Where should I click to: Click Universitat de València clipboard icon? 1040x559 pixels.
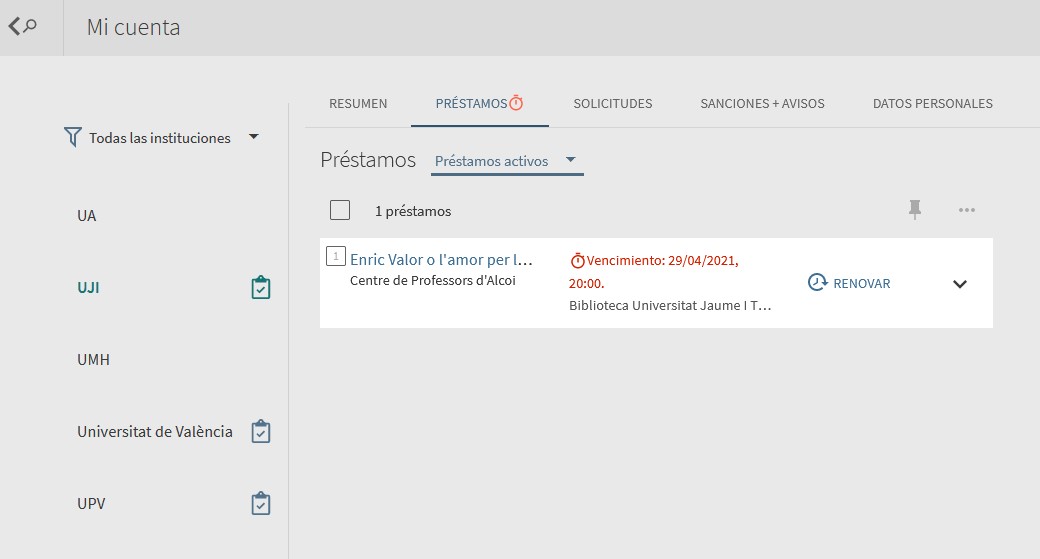261,432
